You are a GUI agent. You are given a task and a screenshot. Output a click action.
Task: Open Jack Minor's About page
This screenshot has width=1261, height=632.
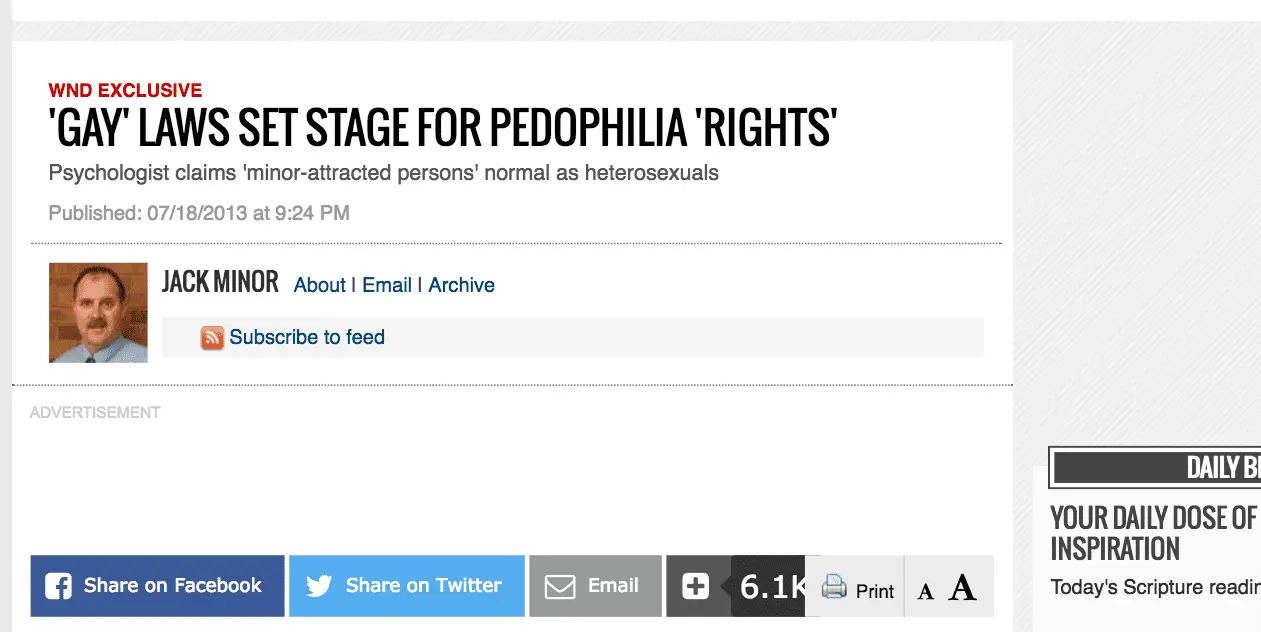(x=319, y=285)
